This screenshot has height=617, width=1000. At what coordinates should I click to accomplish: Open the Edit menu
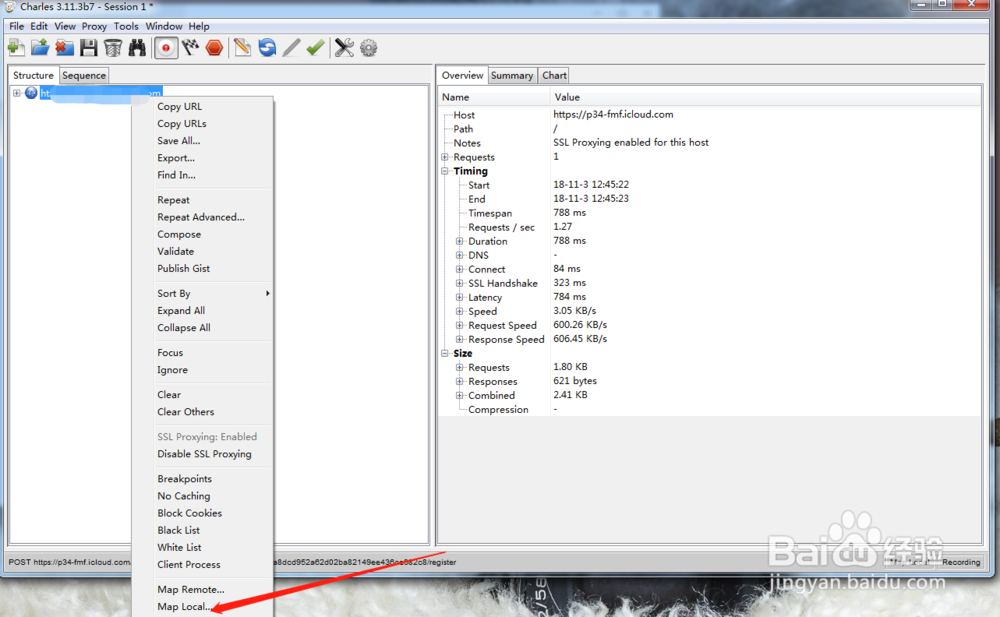click(39, 26)
